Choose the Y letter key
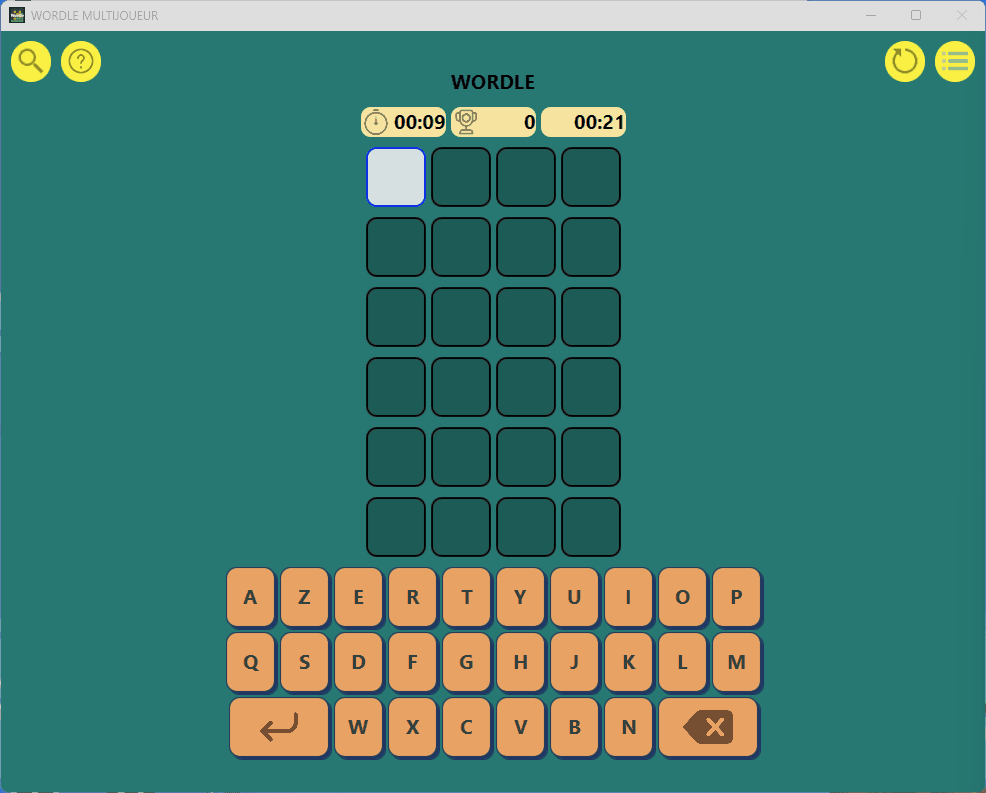 click(x=521, y=597)
